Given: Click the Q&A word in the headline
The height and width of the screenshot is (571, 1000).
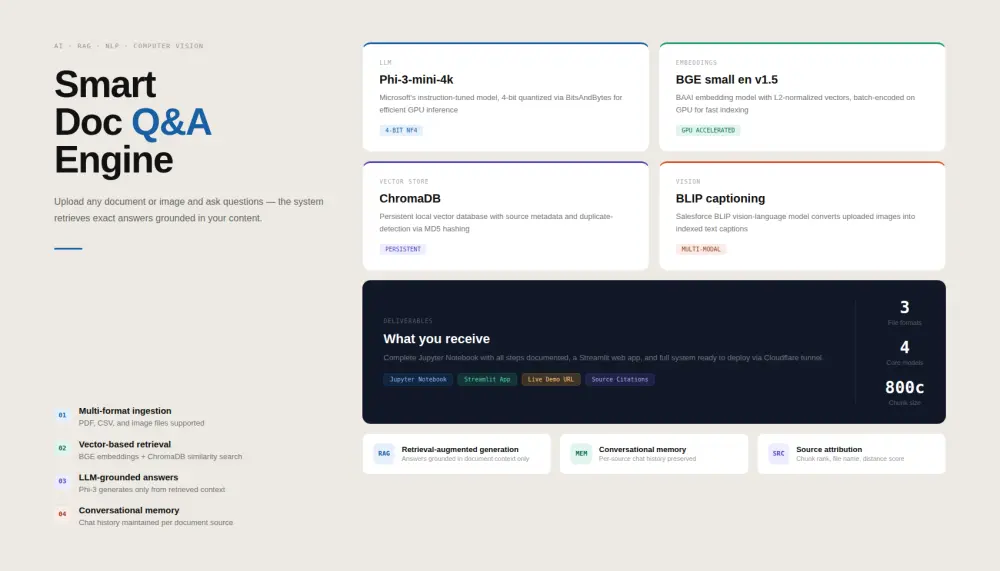Looking at the screenshot, I should point(171,122).
